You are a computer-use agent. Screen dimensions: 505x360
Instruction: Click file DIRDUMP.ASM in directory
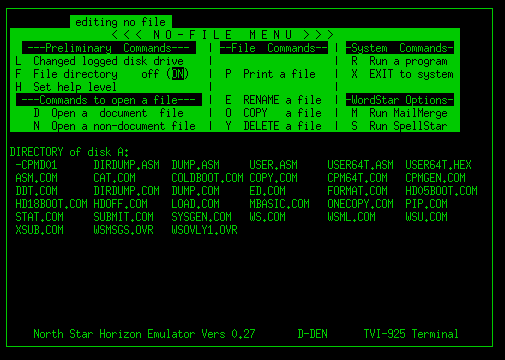(126, 165)
